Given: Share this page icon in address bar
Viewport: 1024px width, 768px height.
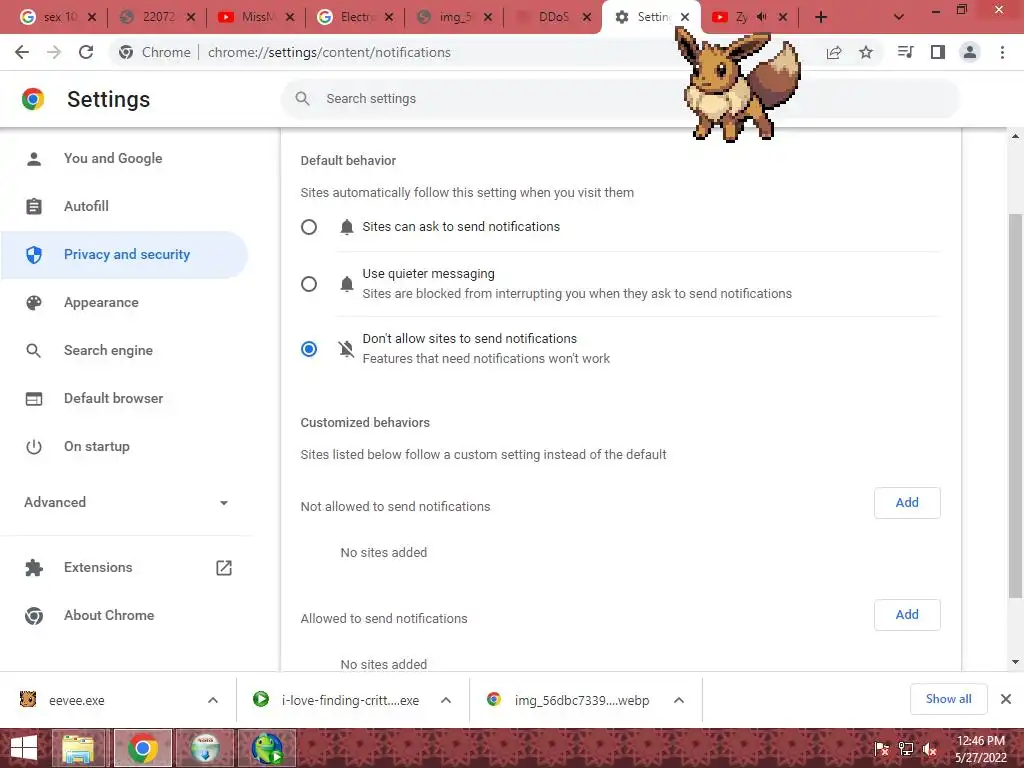Looking at the screenshot, I should coord(834,52).
